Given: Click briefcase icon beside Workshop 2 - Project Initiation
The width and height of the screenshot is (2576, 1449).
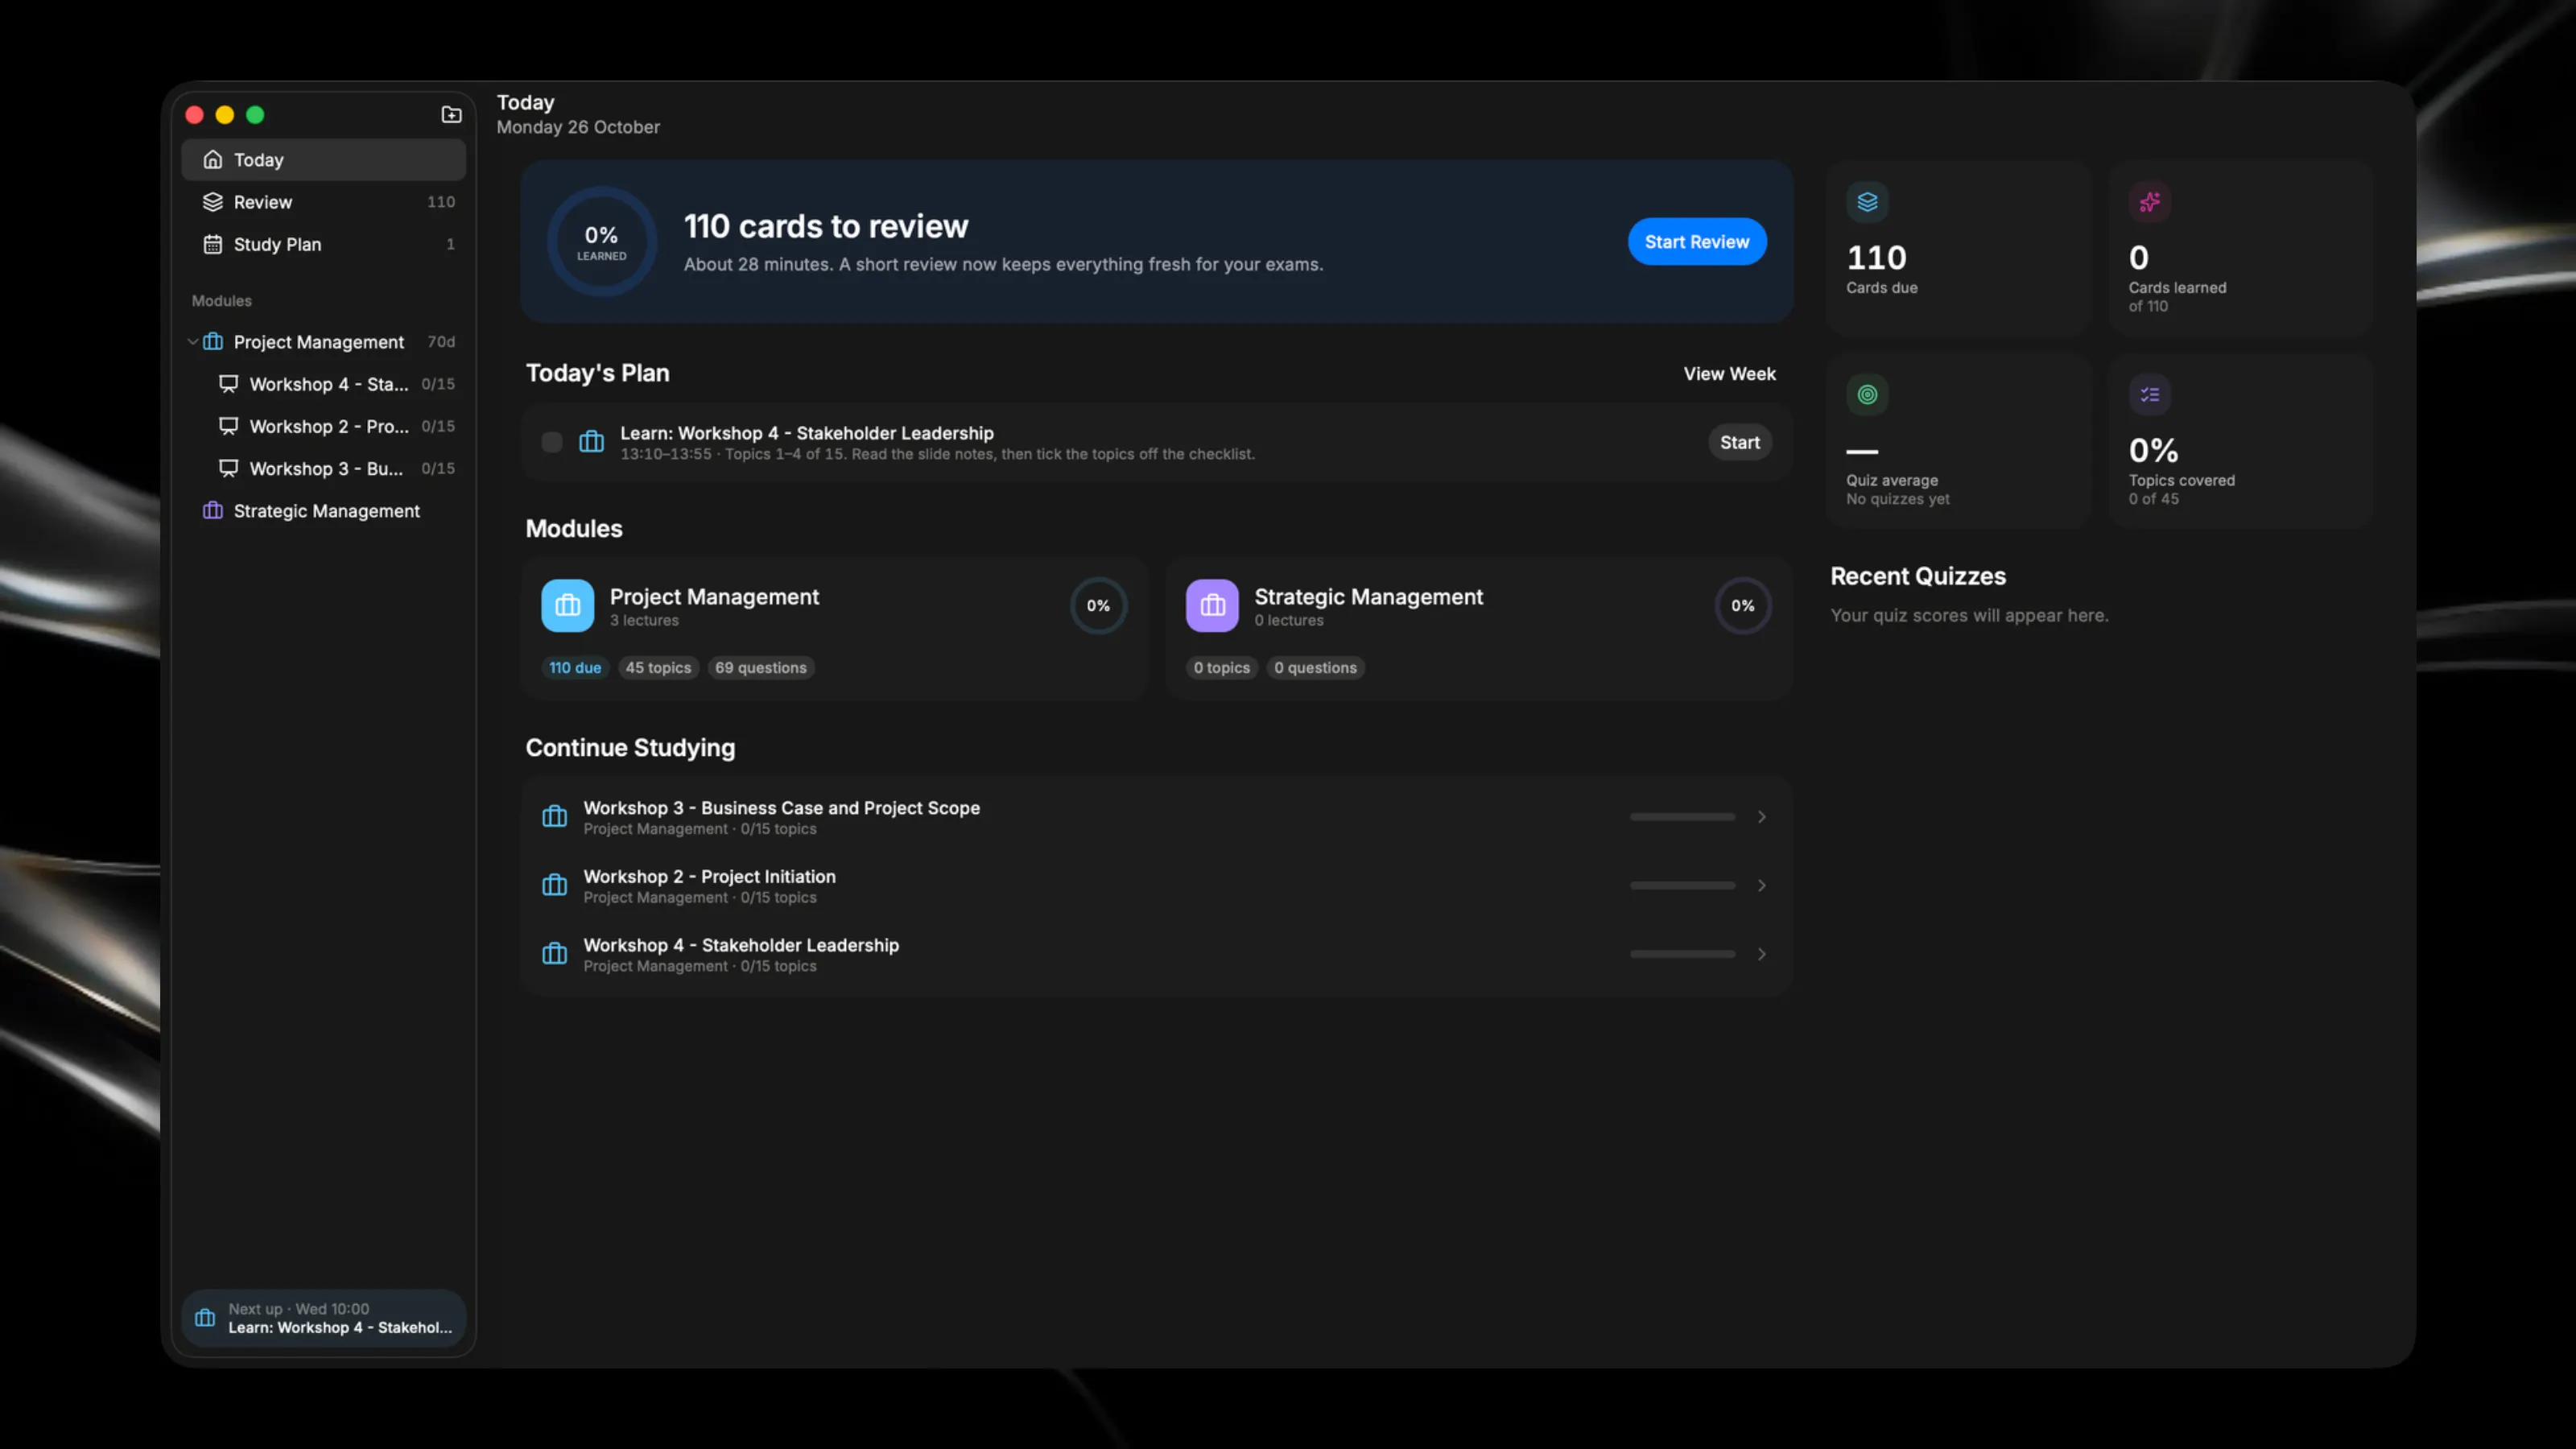Looking at the screenshot, I should click(554, 886).
